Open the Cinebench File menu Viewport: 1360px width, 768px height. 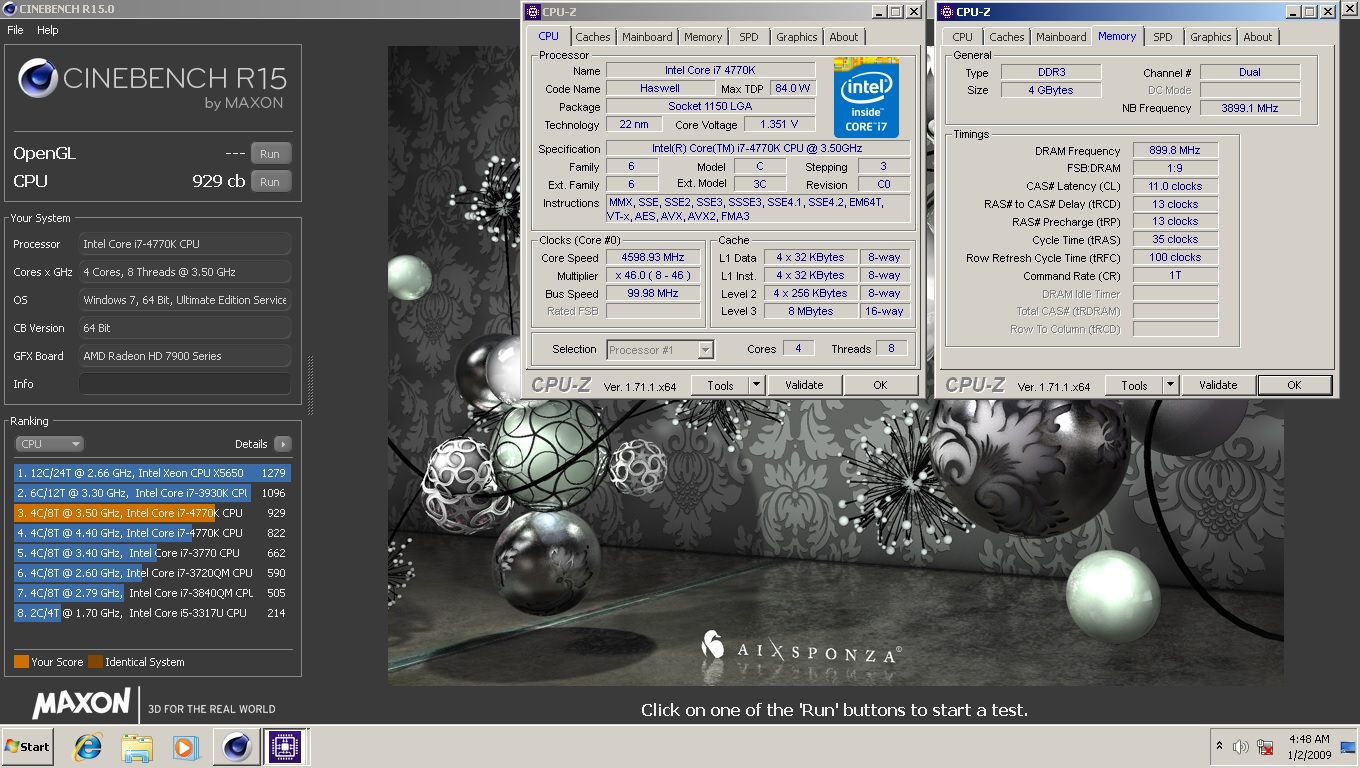[x=15, y=30]
